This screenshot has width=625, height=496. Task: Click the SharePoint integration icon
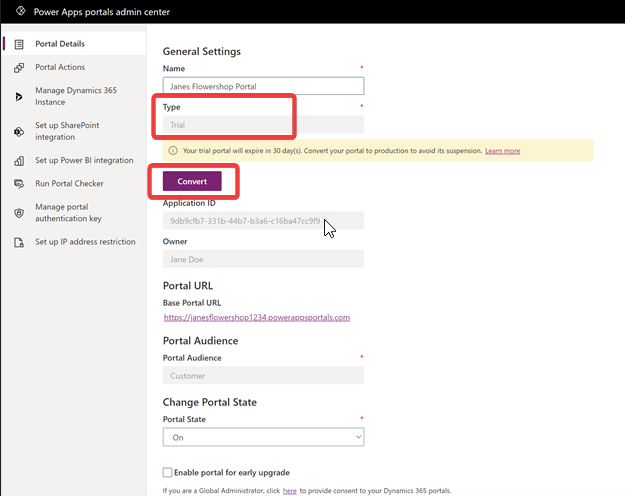click(19, 131)
